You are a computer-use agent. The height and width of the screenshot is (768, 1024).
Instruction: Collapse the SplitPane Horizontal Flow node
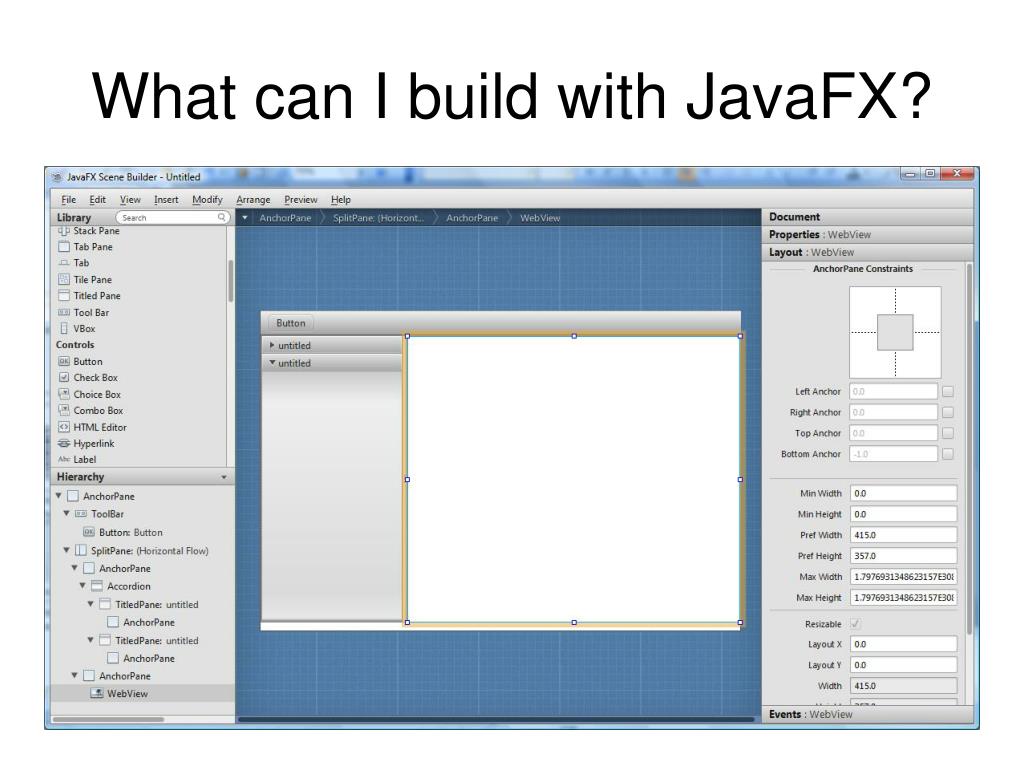coord(67,550)
